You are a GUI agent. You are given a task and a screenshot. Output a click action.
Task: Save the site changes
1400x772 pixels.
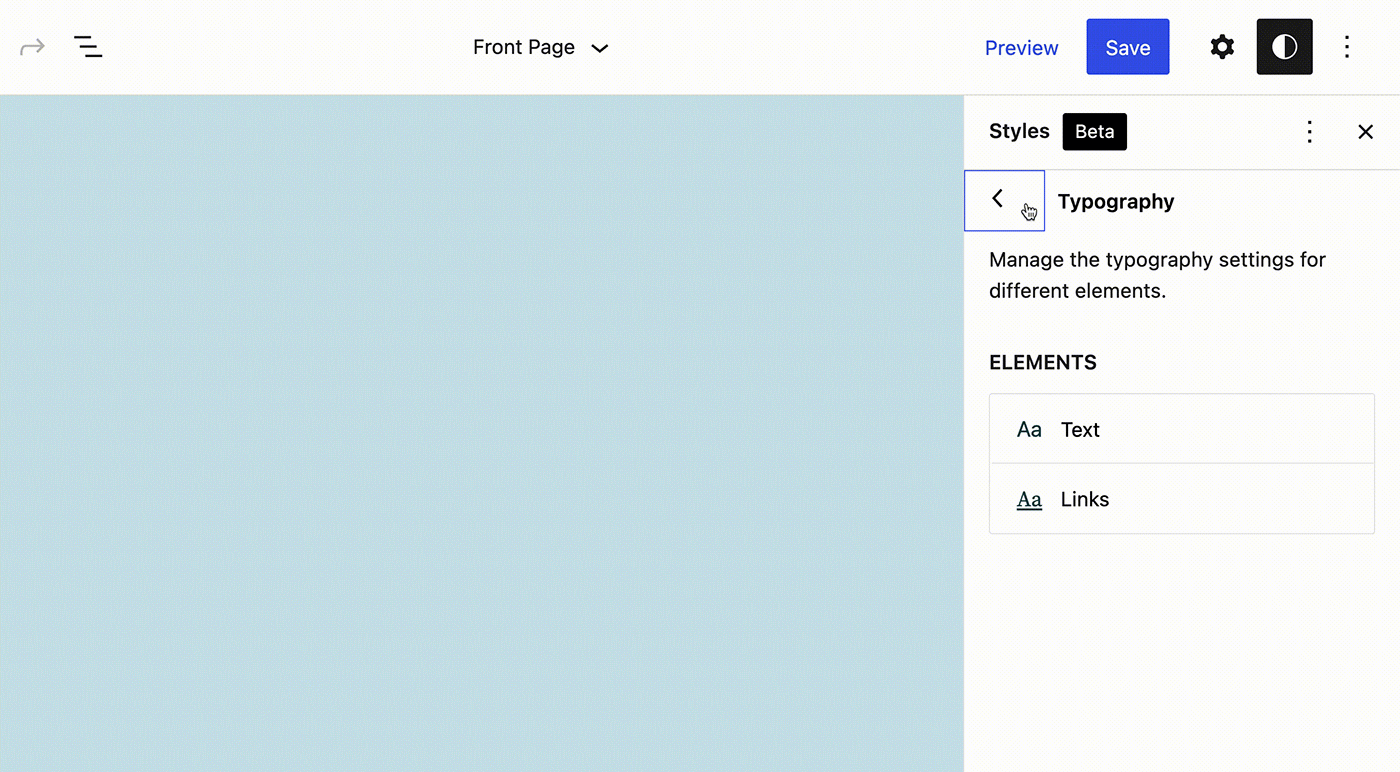1128,47
